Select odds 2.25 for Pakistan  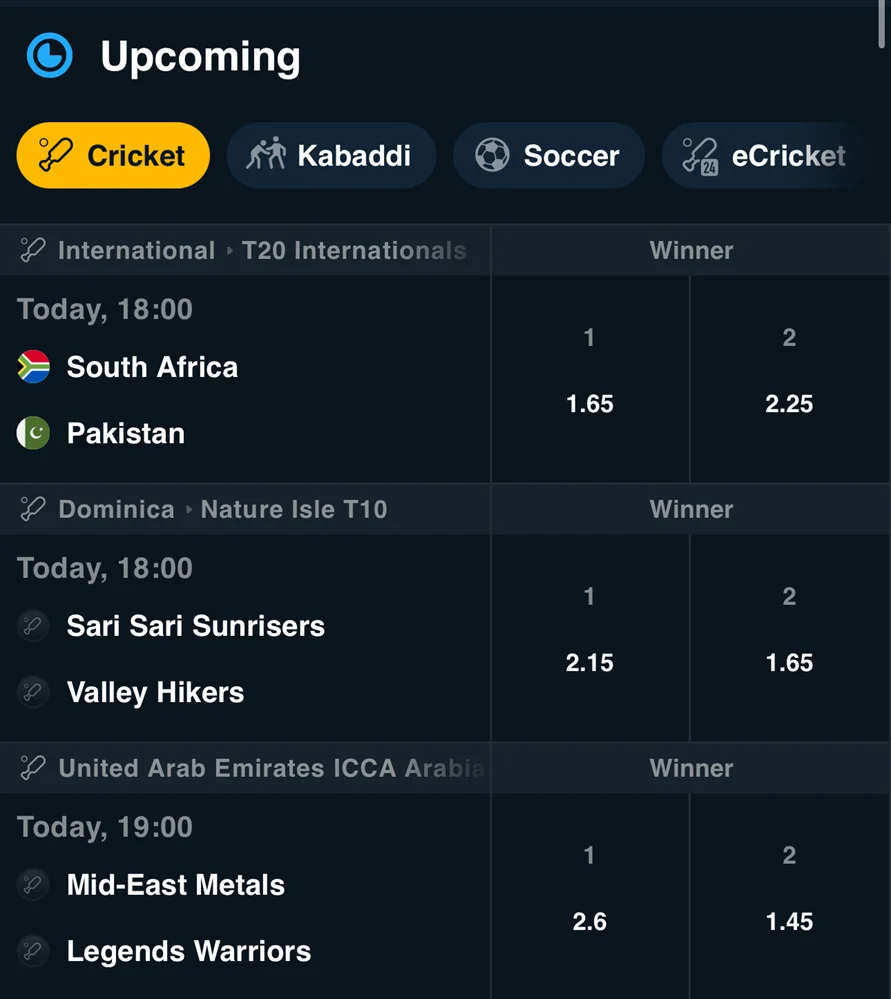[x=789, y=381]
